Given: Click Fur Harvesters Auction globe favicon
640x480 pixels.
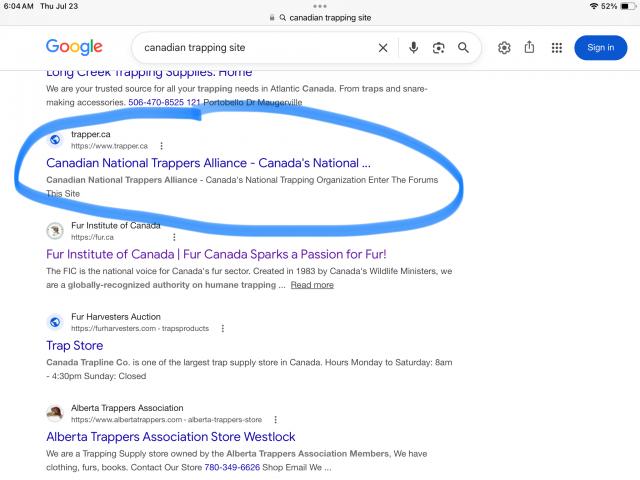Looking at the screenshot, I should (x=55, y=322).
